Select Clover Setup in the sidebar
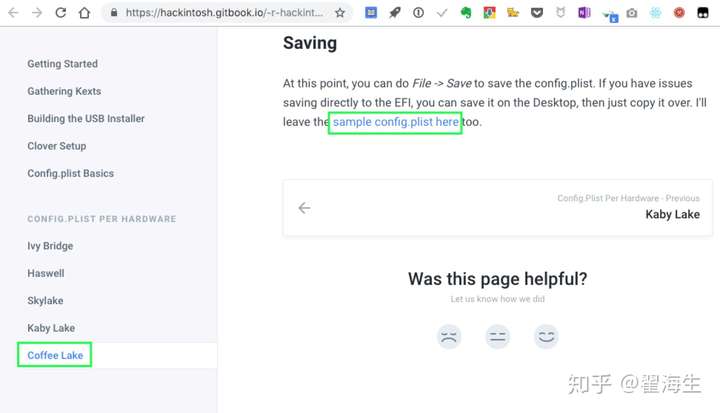Screen dimensions: 720x413 pos(56,146)
